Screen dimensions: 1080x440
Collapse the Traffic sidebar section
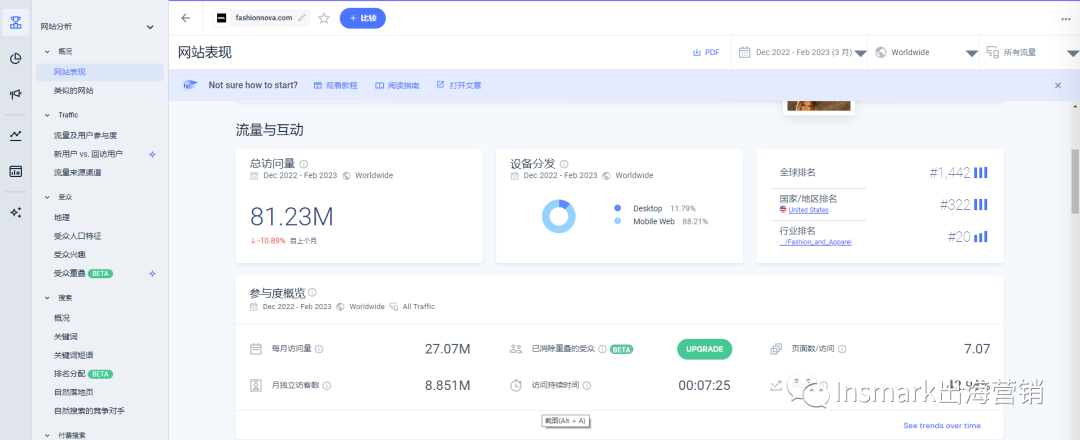(47, 115)
